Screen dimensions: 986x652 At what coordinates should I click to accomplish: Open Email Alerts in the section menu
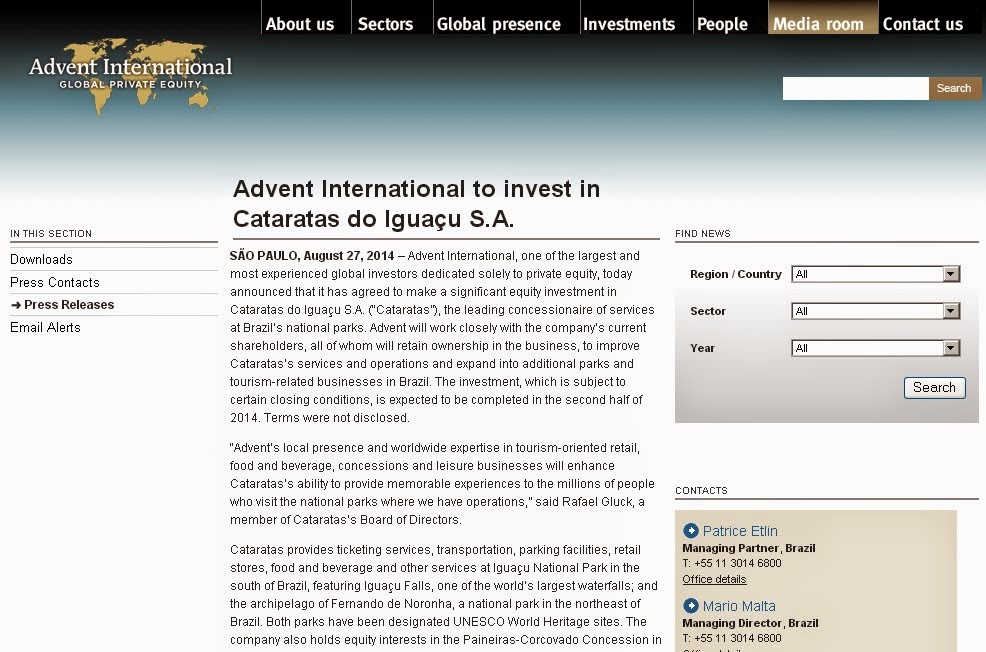(x=45, y=328)
